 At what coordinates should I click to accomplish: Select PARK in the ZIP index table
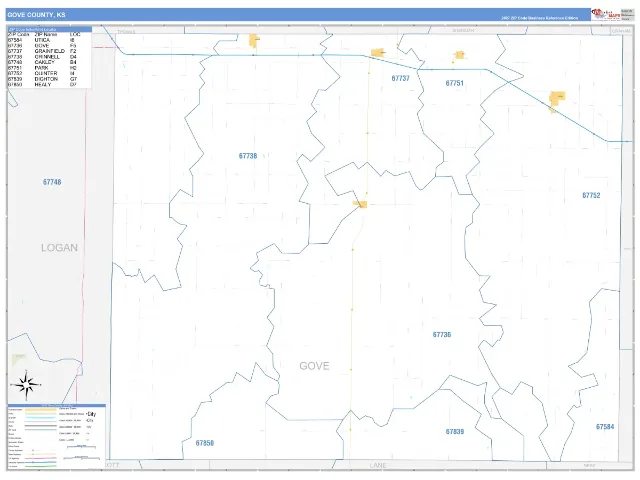(x=41, y=68)
